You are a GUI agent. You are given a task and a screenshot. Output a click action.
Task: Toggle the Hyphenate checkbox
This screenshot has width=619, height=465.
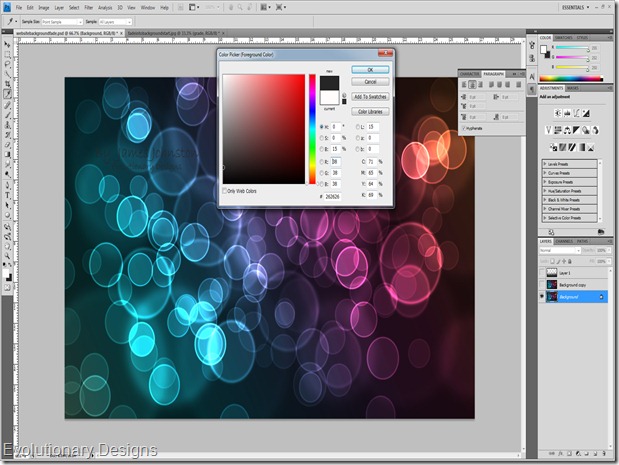click(x=463, y=128)
